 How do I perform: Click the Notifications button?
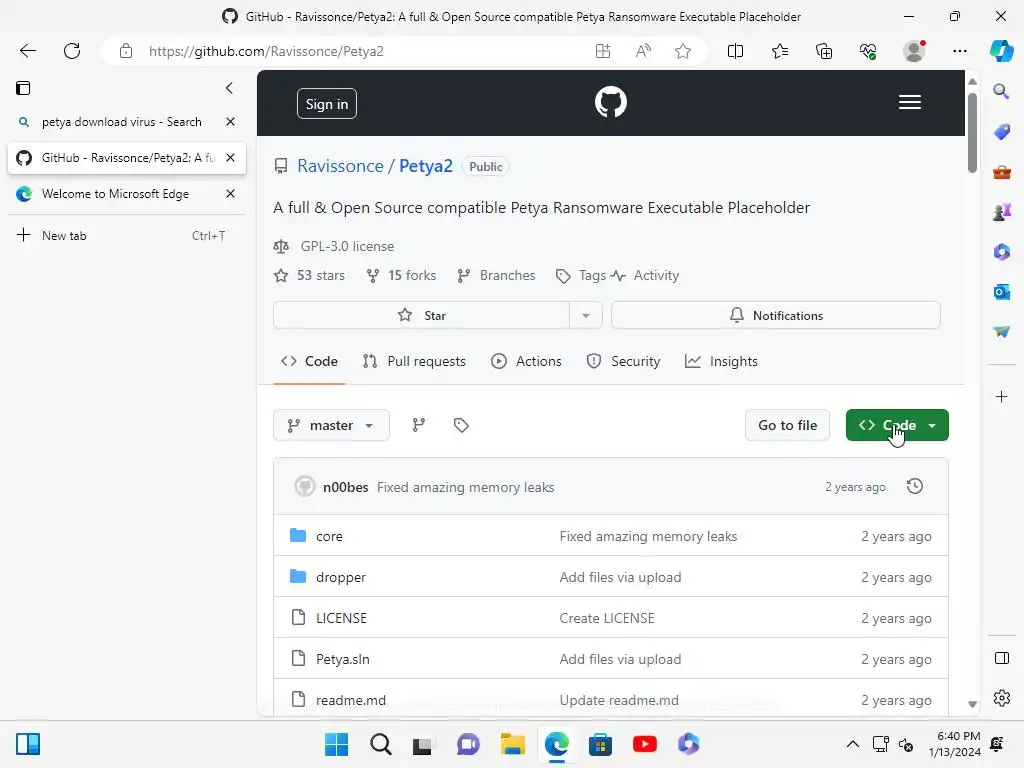click(x=776, y=315)
